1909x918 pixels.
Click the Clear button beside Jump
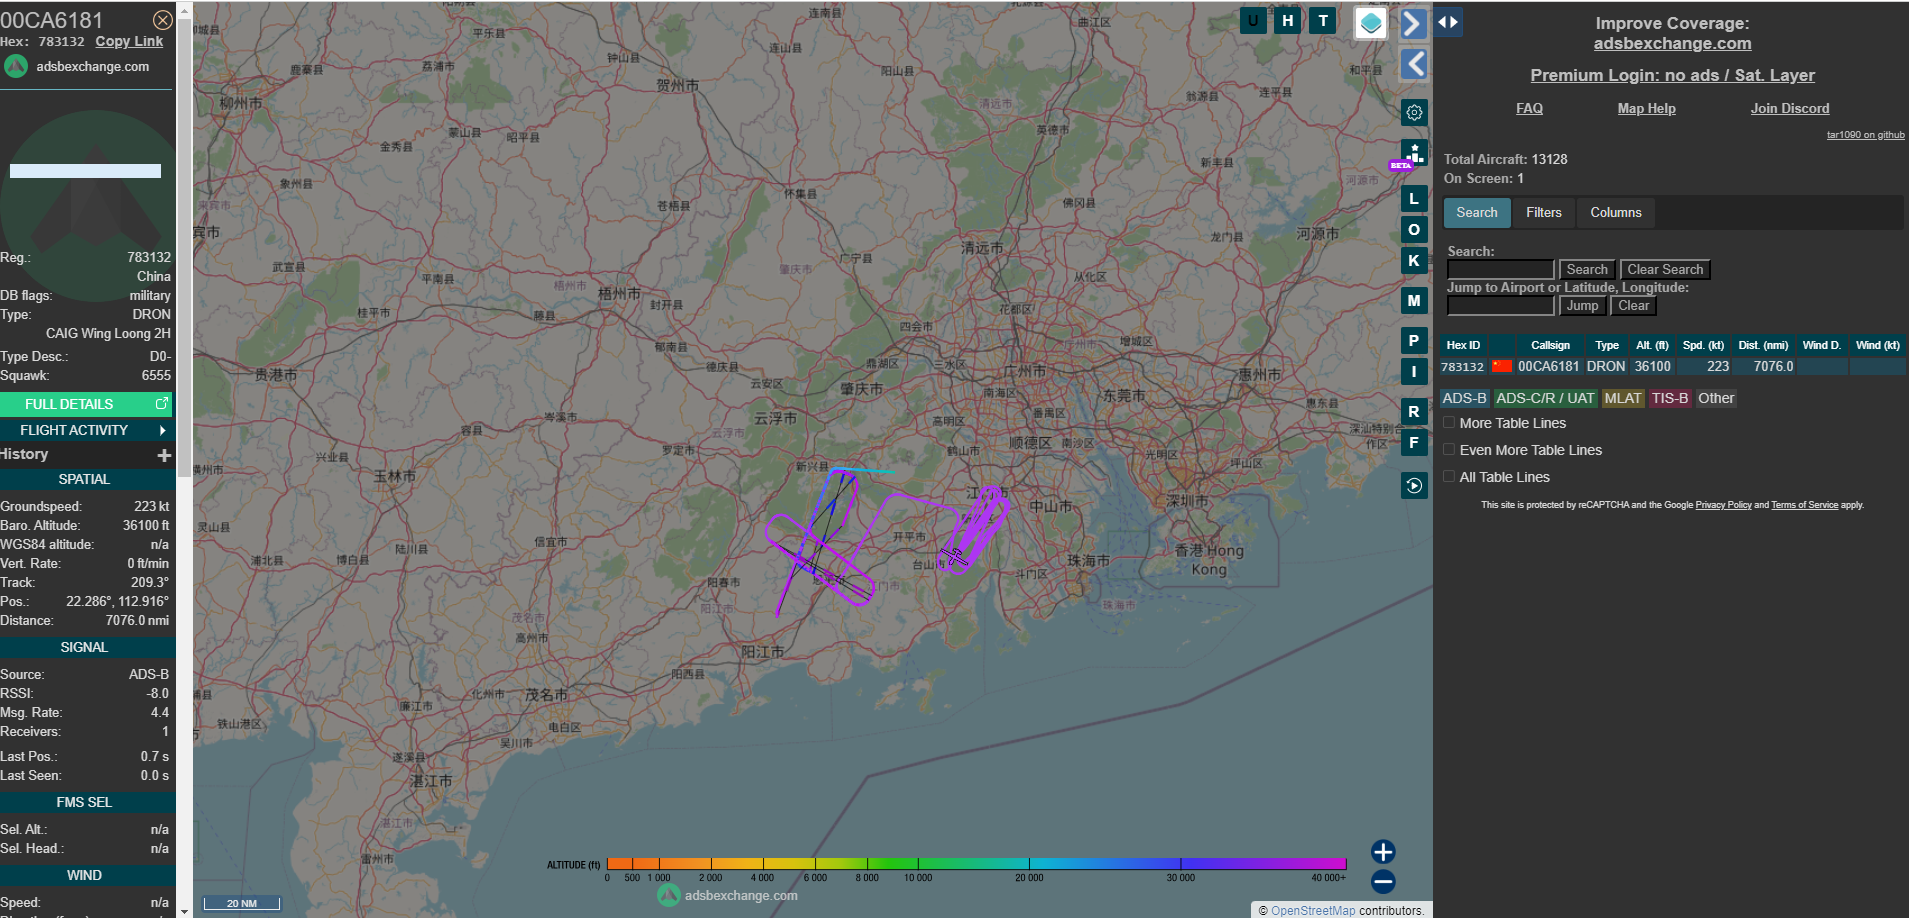pos(1634,306)
